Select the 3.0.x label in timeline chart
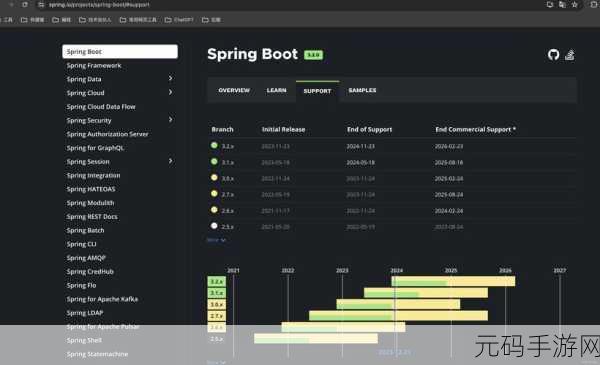This screenshot has width=600, height=365. [217, 305]
